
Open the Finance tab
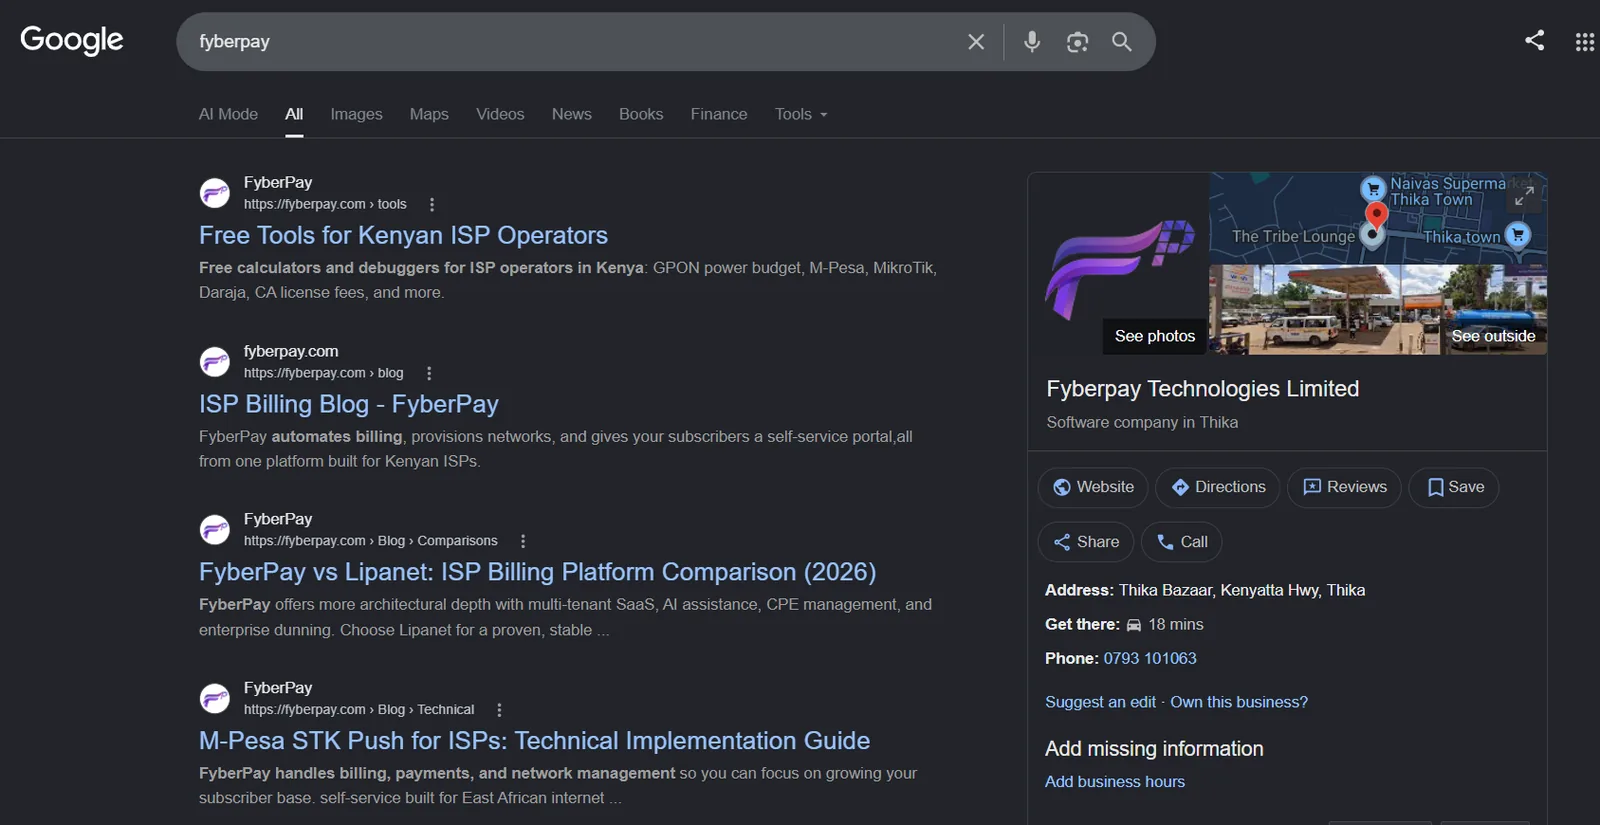coord(719,114)
